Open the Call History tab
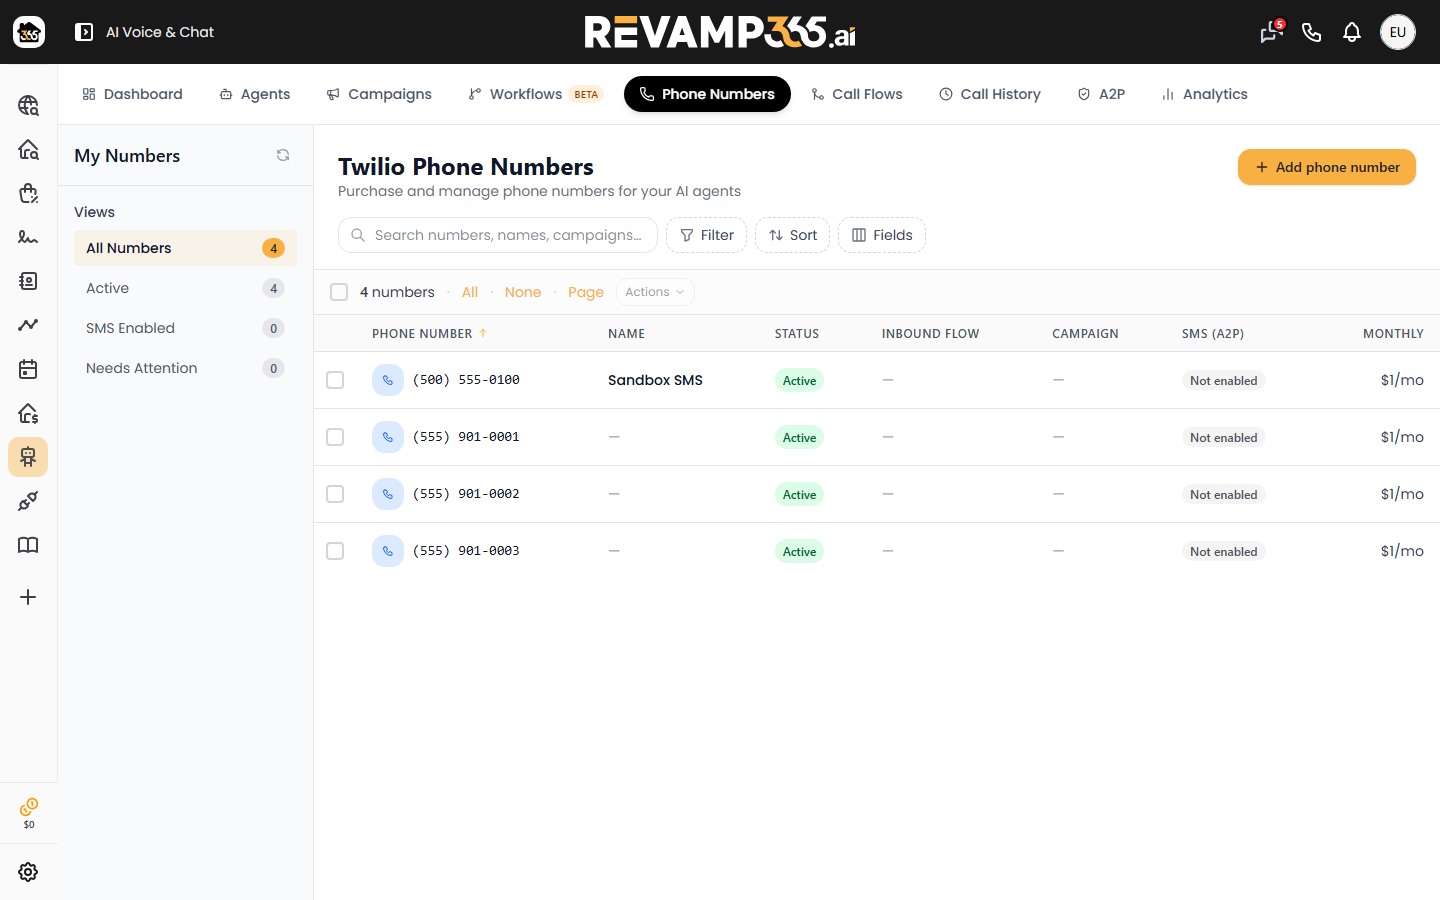The width and height of the screenshot is (1440, 900). point(990,94)
